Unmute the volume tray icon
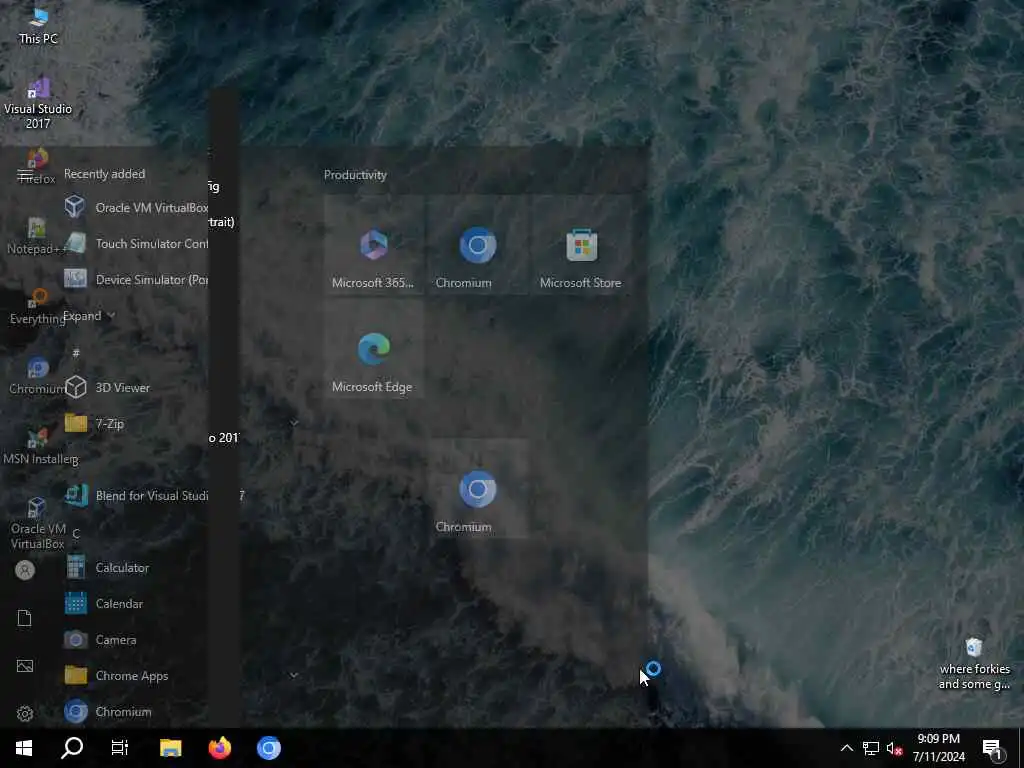Screen dimensions: 1024x768 tap(894, 748)
